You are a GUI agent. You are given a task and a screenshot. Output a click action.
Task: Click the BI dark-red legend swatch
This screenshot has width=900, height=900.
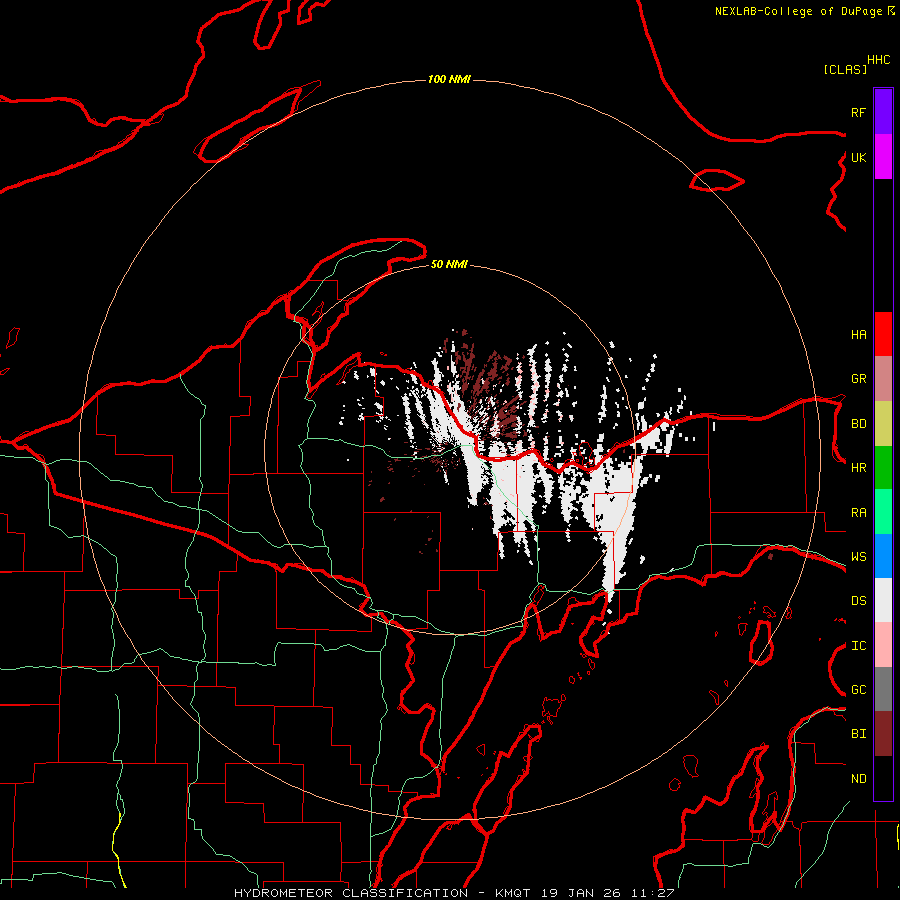coord(883,734)
